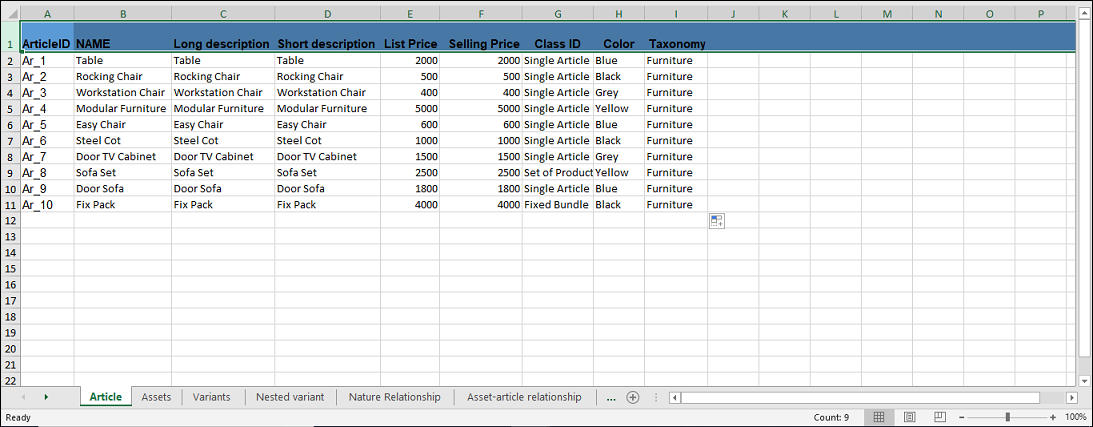Open the Nested variant sheet tab
Screen dimensions: 1093x427
290,397
